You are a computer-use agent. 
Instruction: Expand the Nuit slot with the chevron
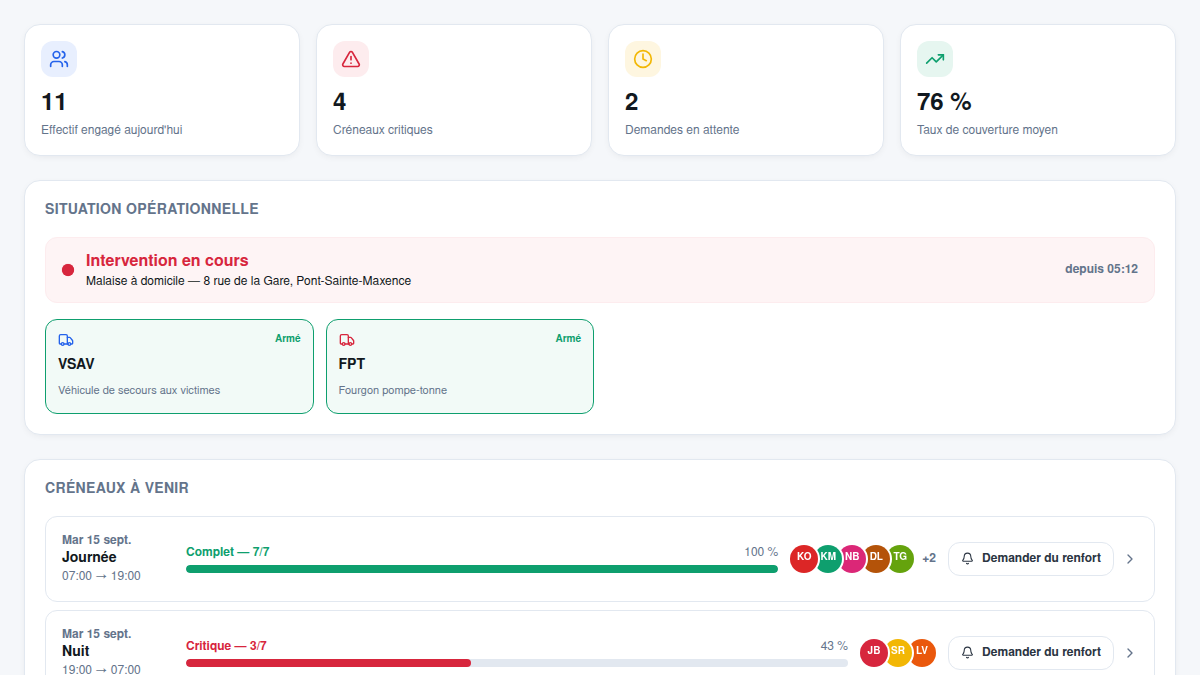tap(1130, 653)
